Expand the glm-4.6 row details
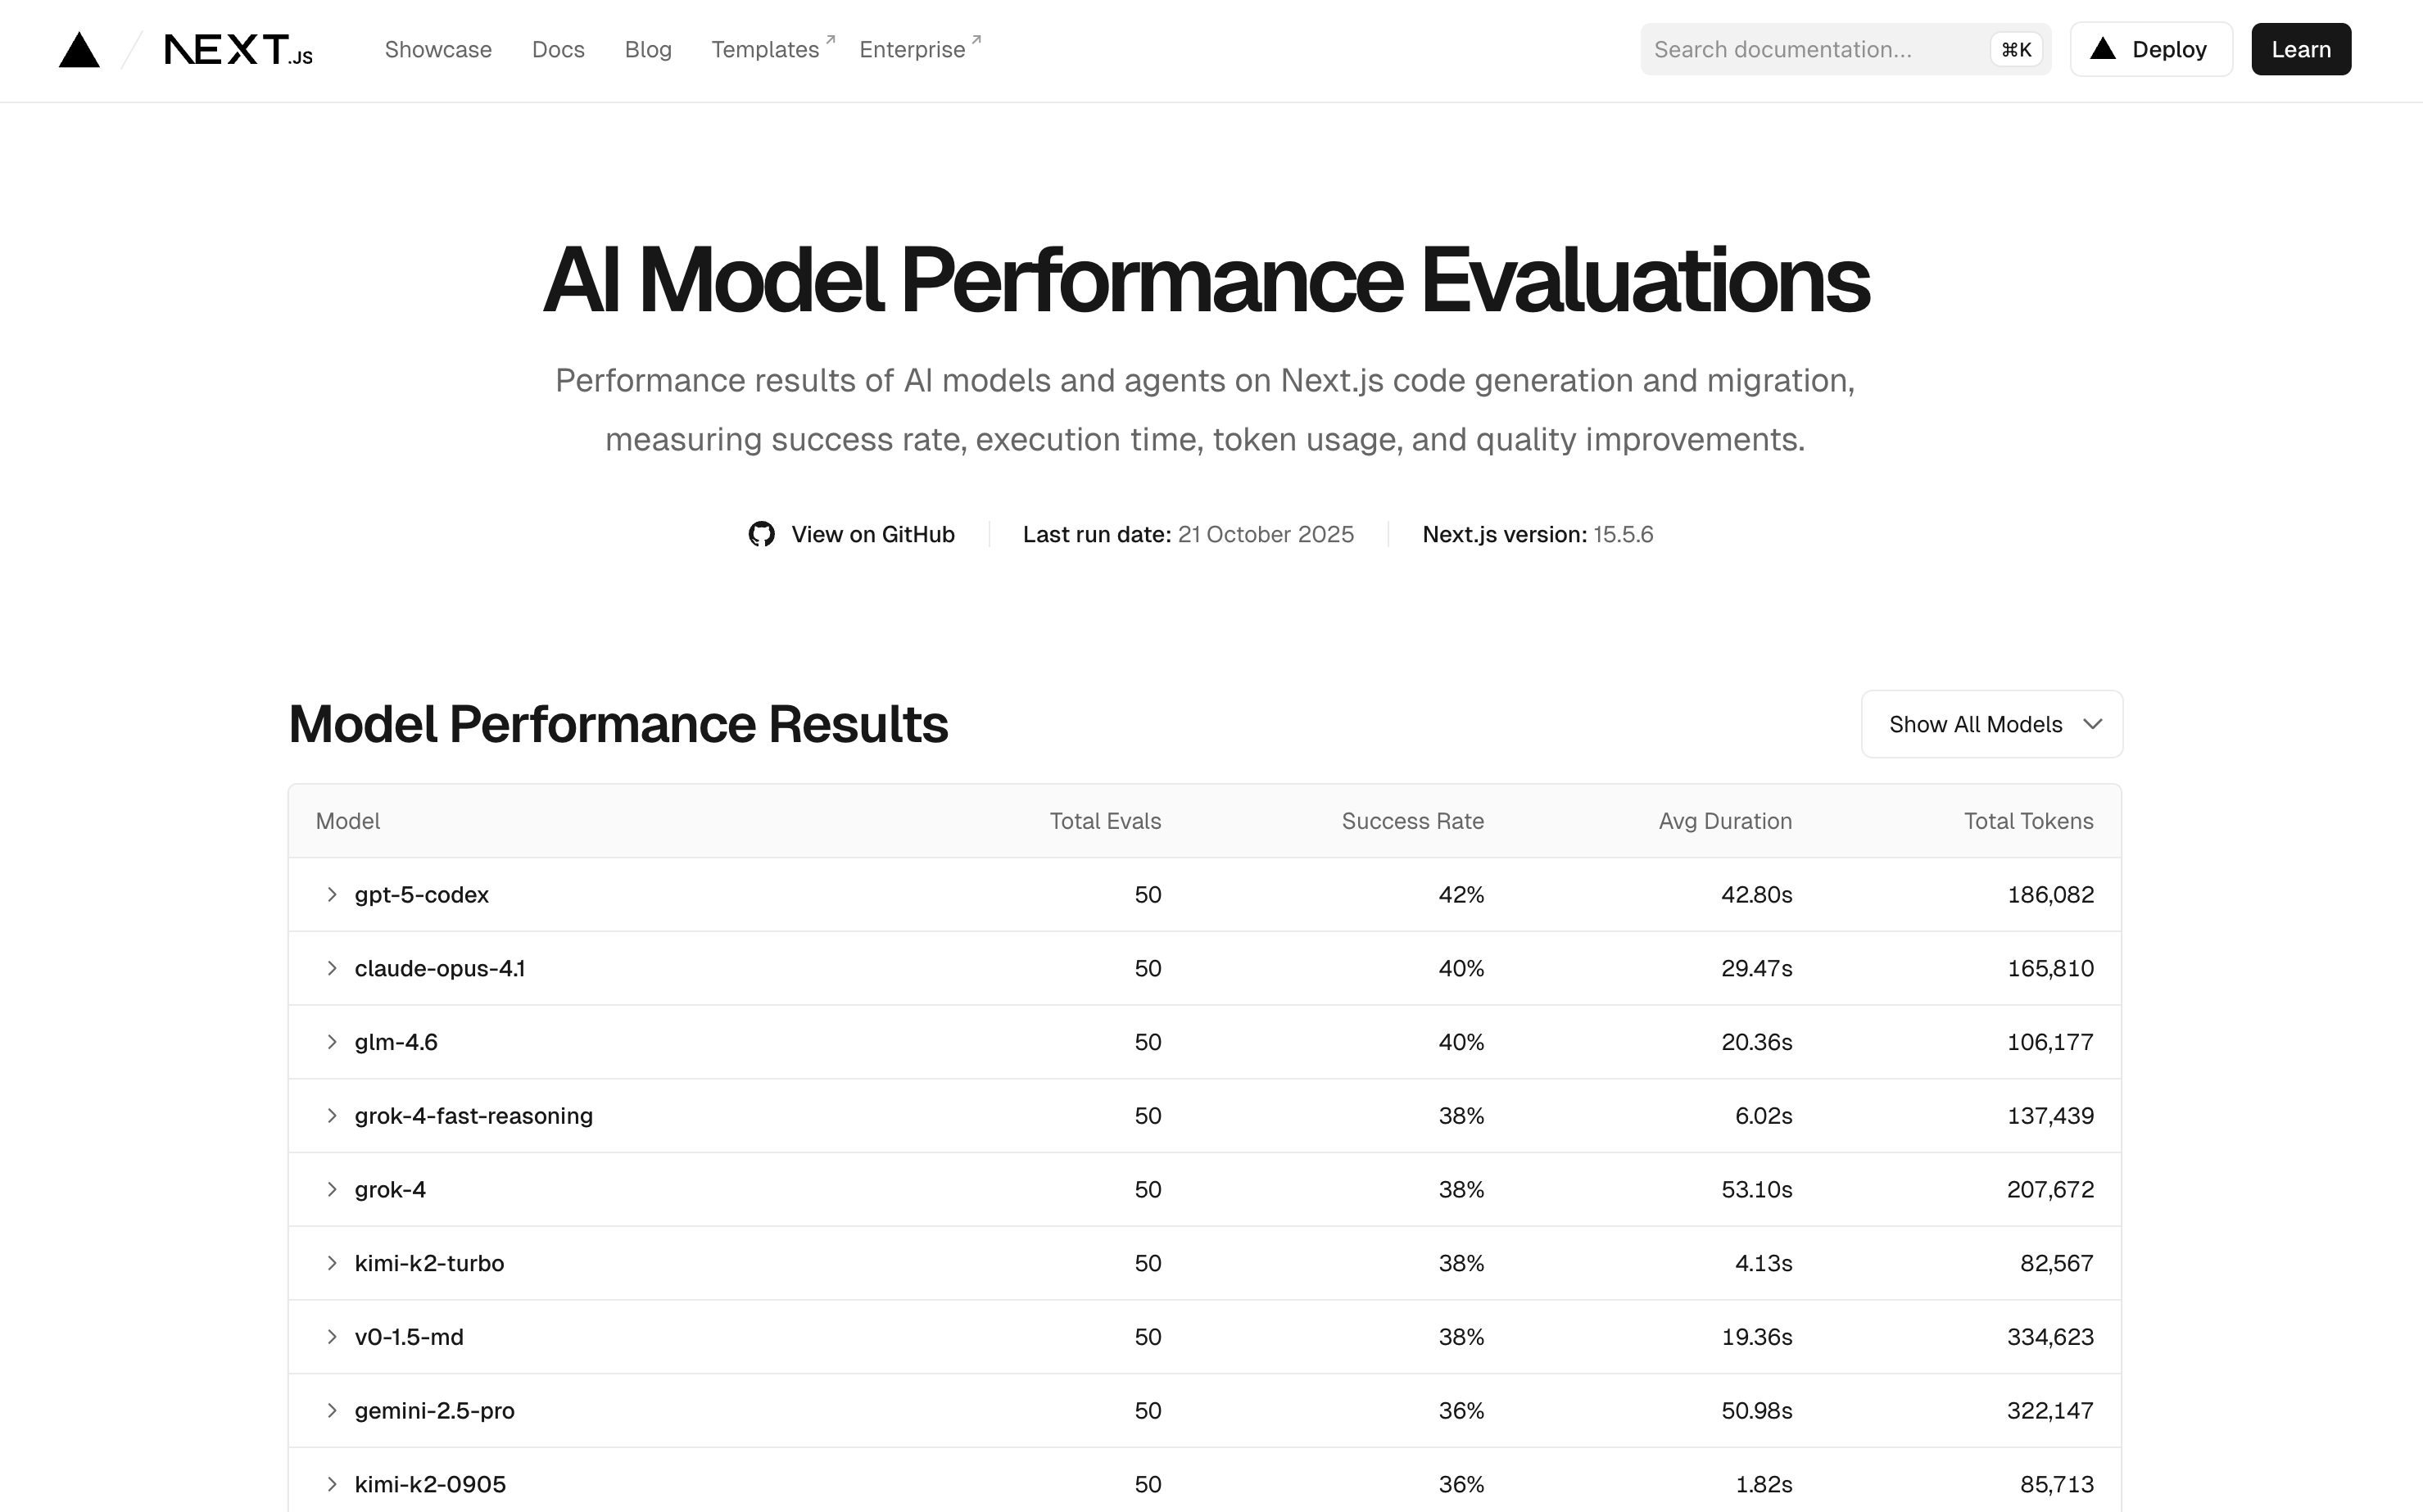The width and height of the screenshot is (2423, 1512). click(332, 1042)
